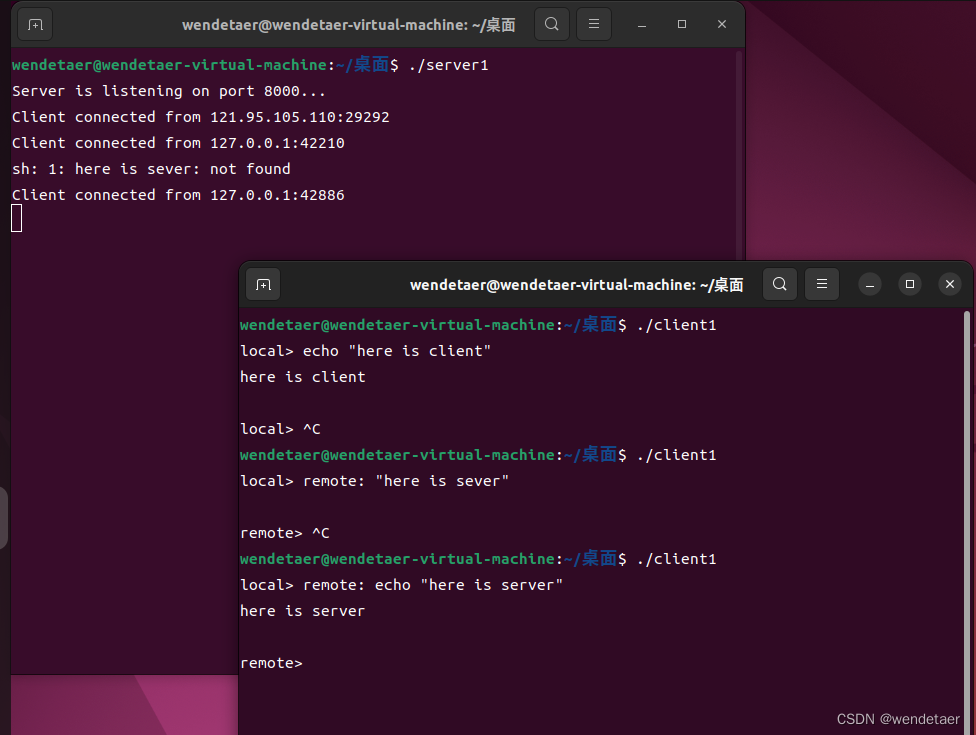Click the server1 terminal title bar text
The height and width of the screenshot is (735, 976).
(349, 25)
